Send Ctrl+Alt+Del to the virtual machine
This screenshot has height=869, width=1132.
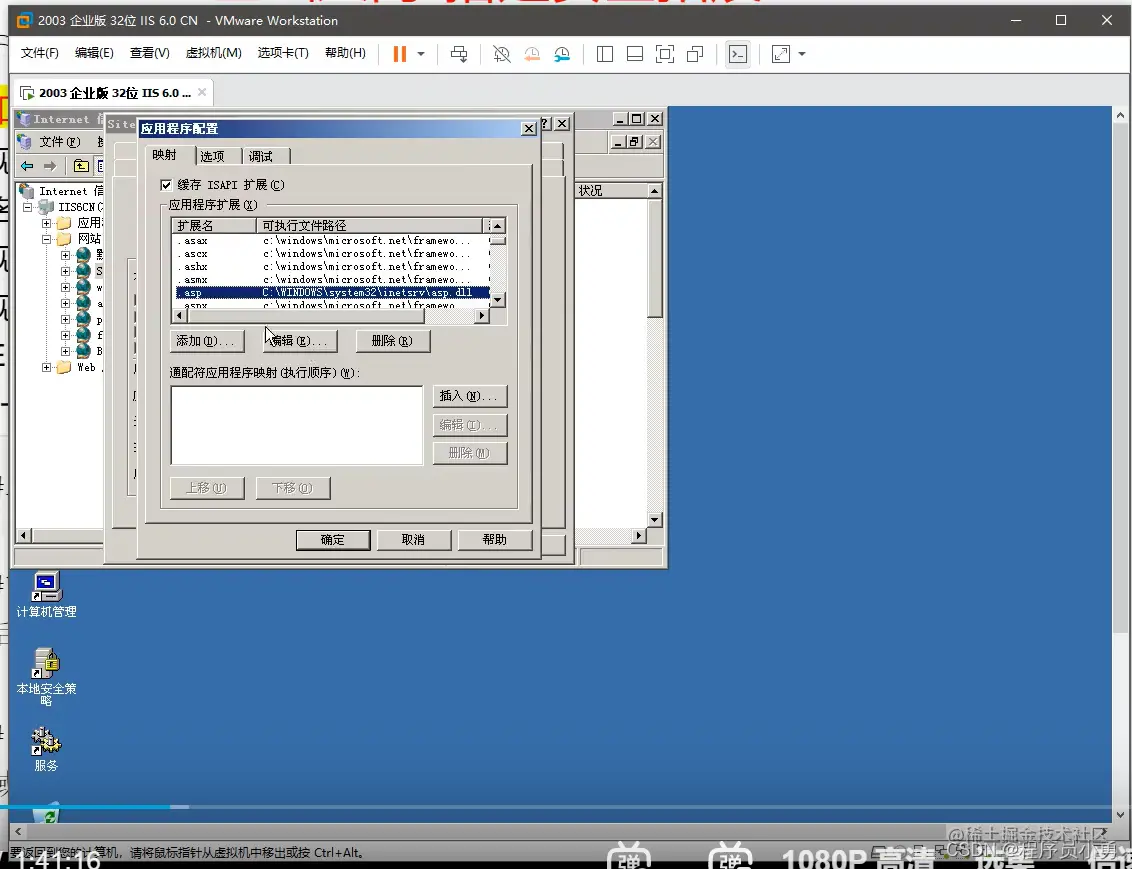458,54
